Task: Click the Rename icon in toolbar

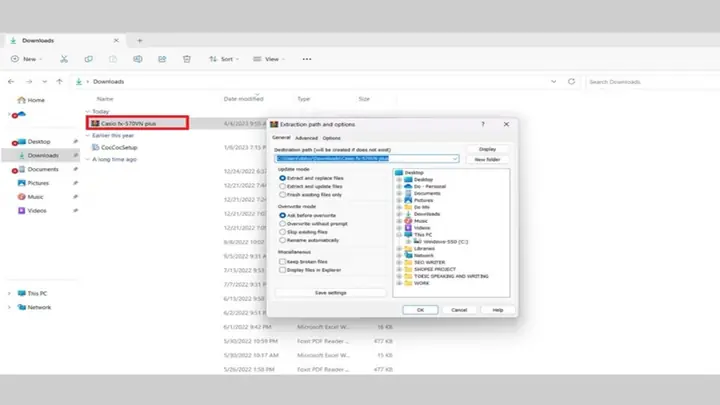Action: tap(138, 59)
